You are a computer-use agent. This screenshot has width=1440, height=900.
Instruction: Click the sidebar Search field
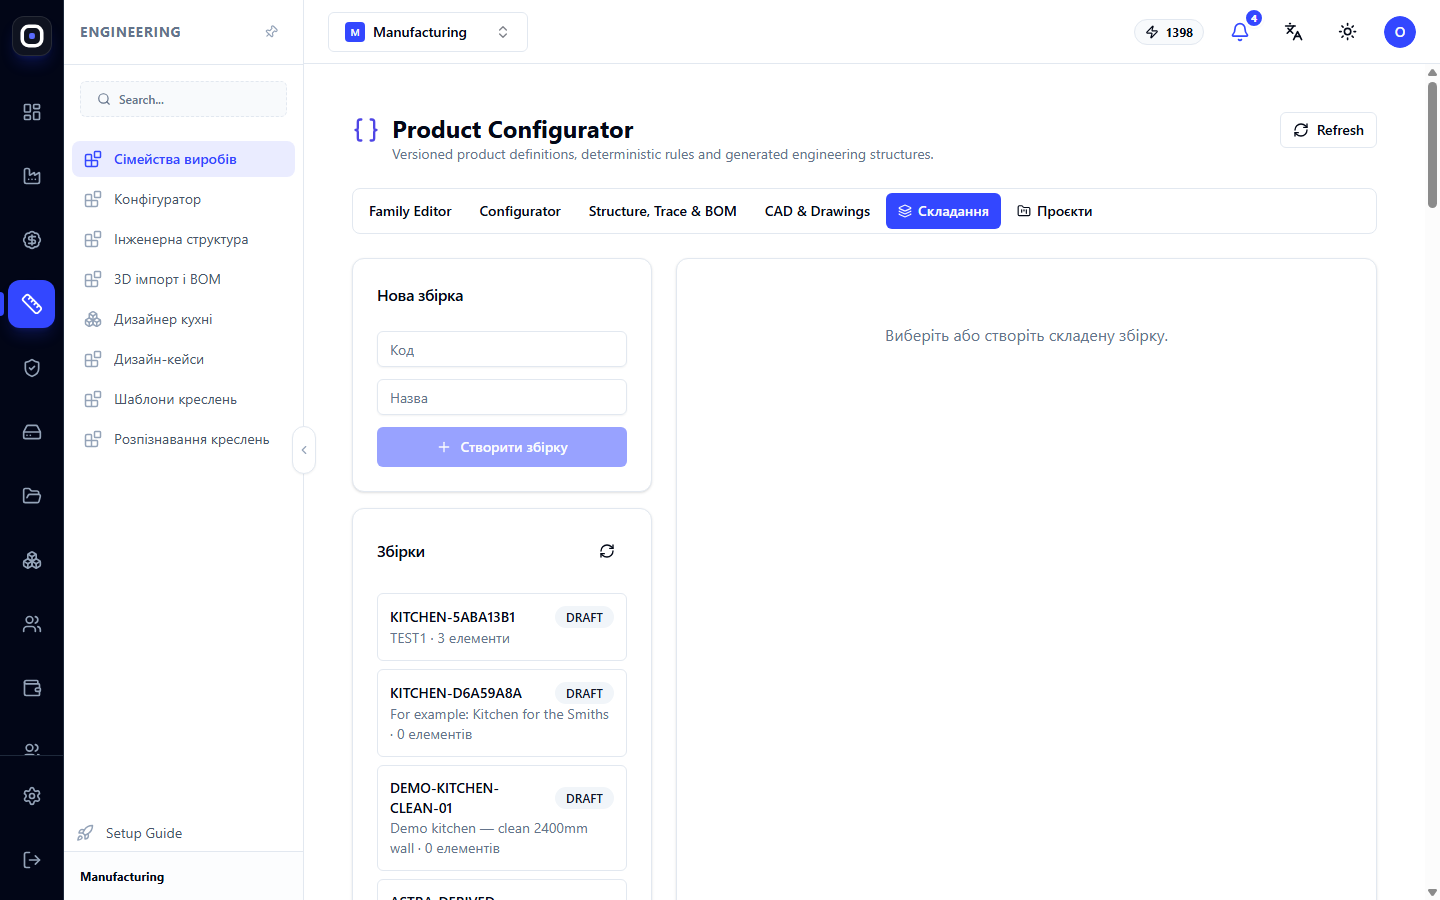pyautogui.click(x=183, y=99)
